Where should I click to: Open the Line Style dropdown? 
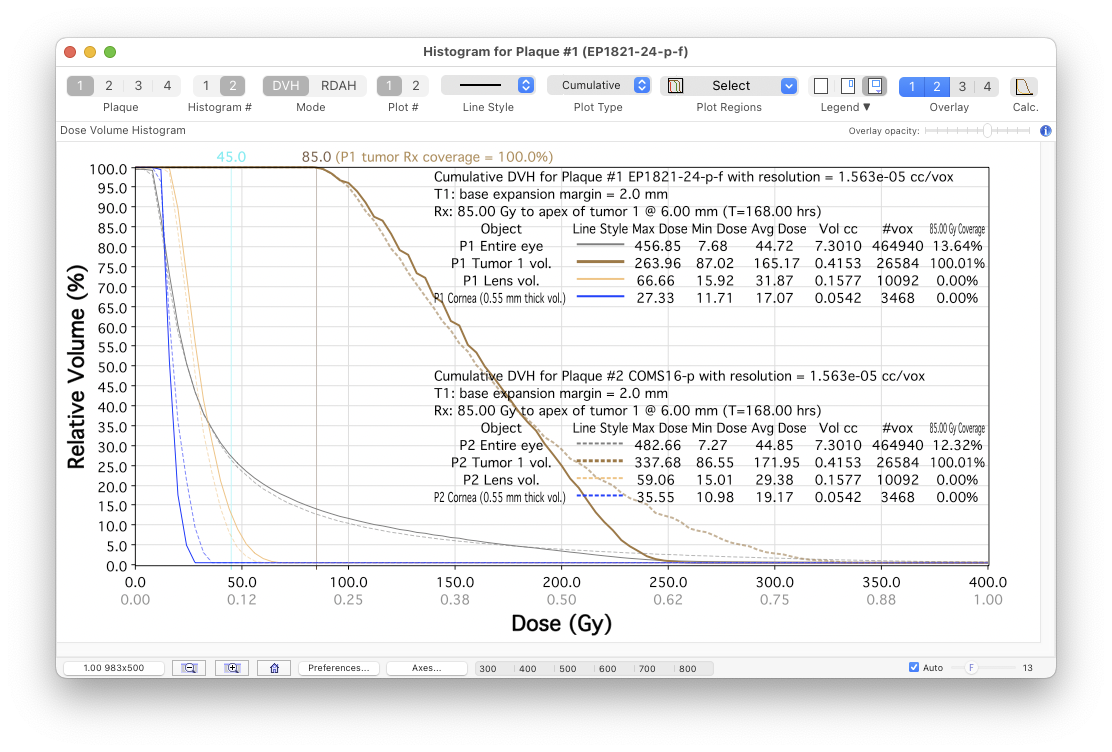coord(488,86)
